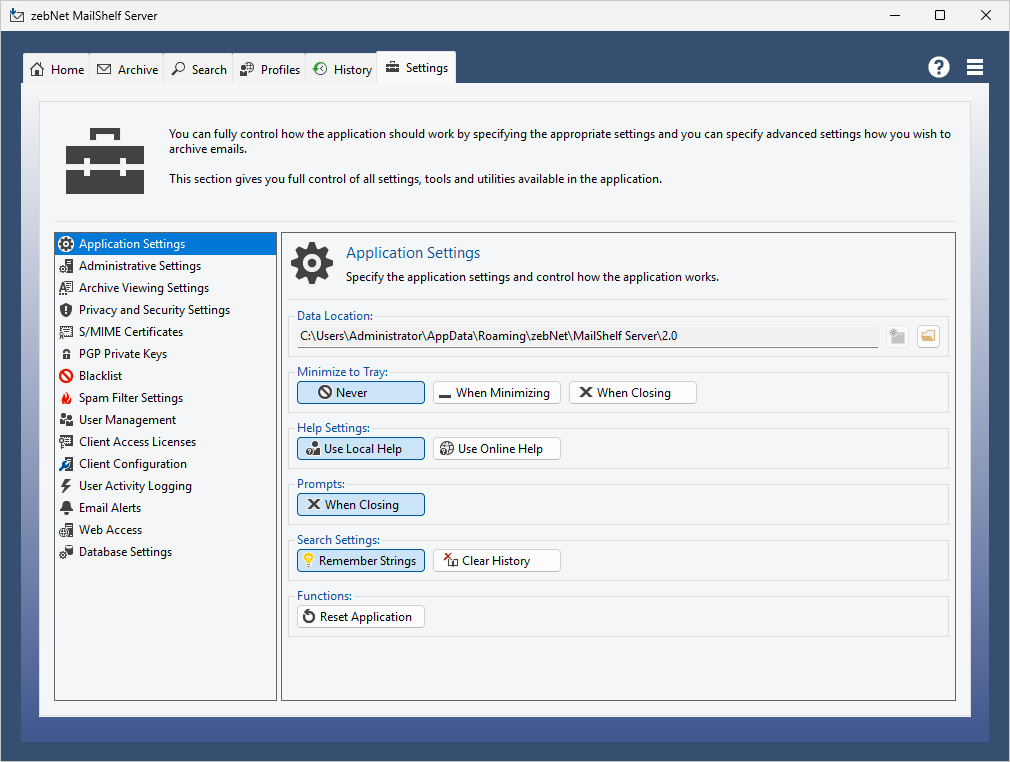Viewport: 1010px width, 762px height.
Task: Toggle Remember Strings search setting
Action: (x=361, y=561)
